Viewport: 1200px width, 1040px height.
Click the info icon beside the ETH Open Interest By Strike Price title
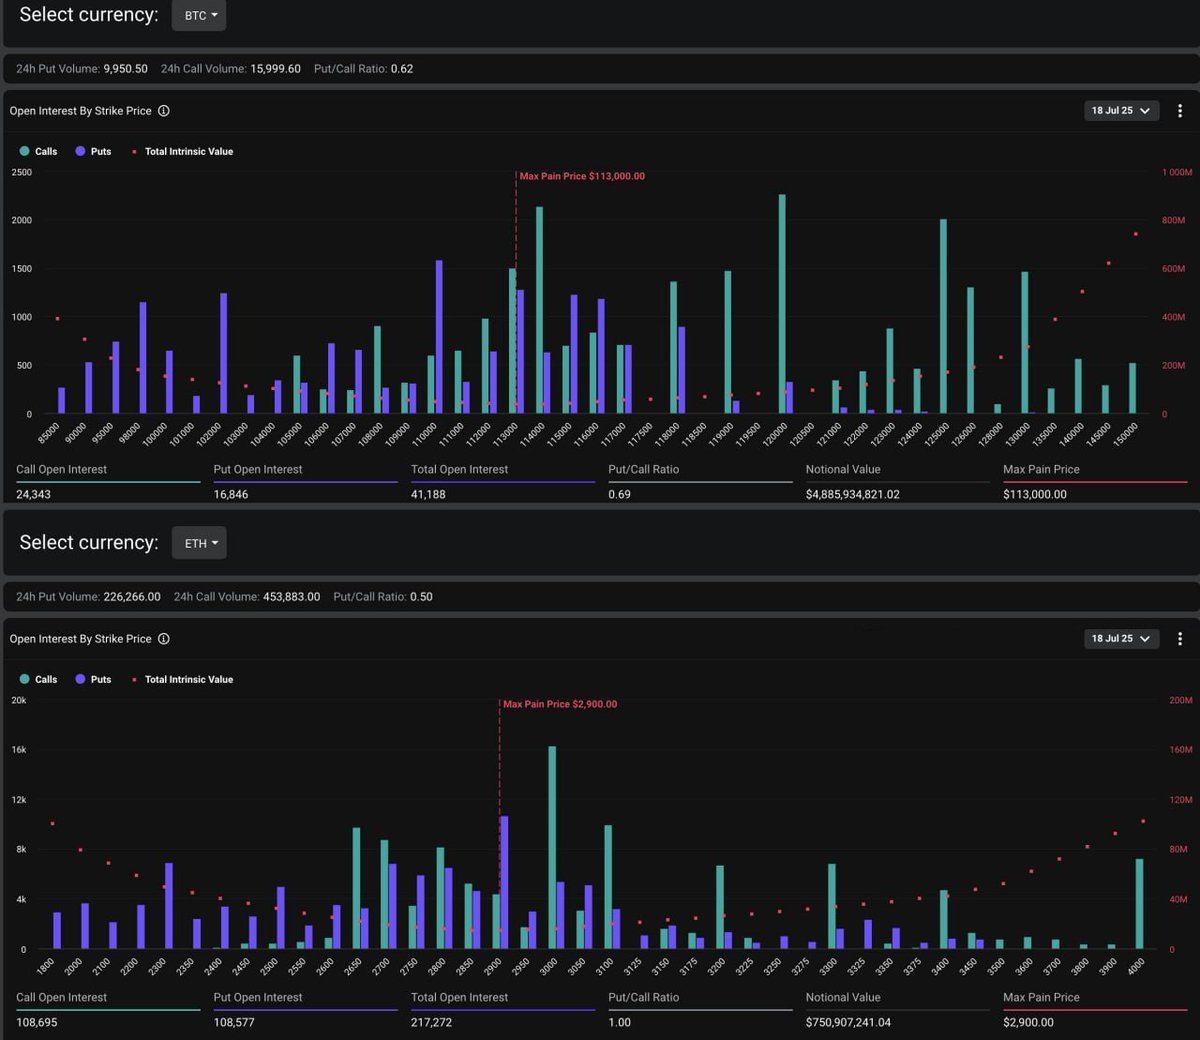click(164, 639)
